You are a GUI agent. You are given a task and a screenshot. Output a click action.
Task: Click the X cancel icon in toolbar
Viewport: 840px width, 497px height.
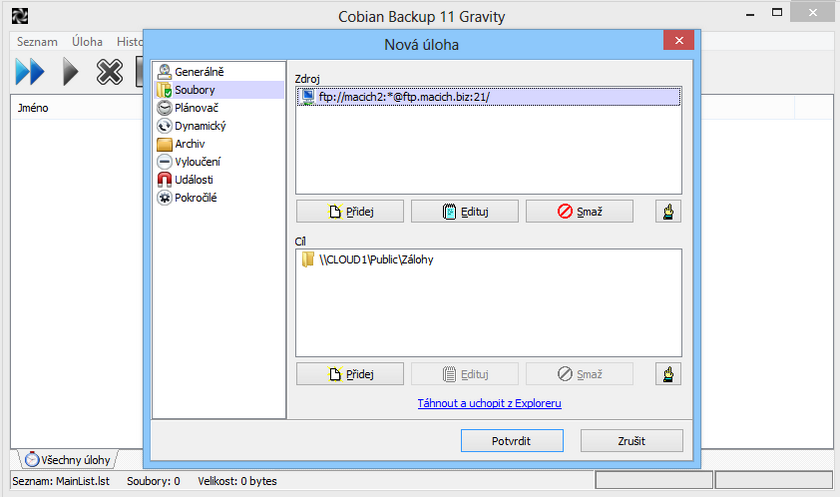tap(109, 73)
